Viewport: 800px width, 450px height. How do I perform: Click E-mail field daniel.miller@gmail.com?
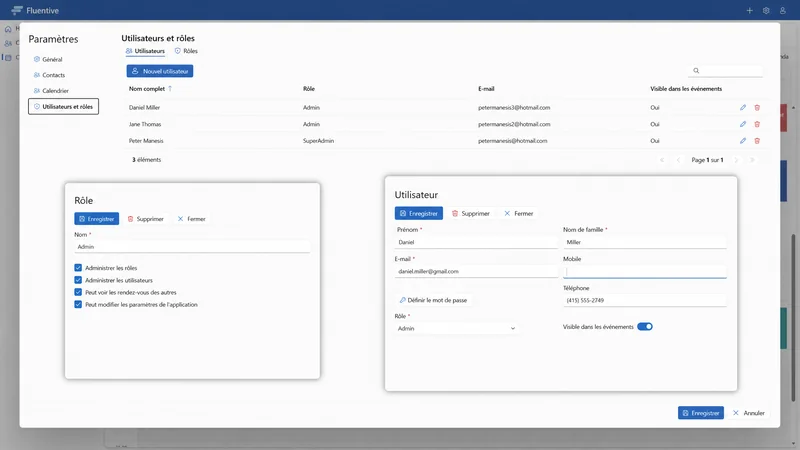pos(476,271)
